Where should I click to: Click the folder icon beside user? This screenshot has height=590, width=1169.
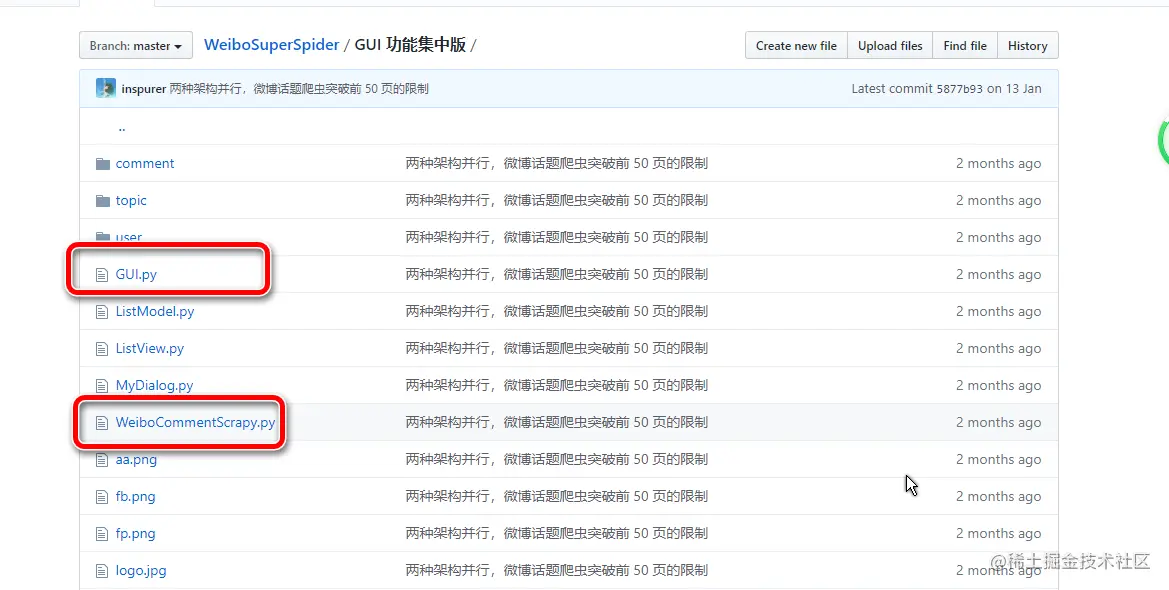pyautogui.click(x=103, y=237)
